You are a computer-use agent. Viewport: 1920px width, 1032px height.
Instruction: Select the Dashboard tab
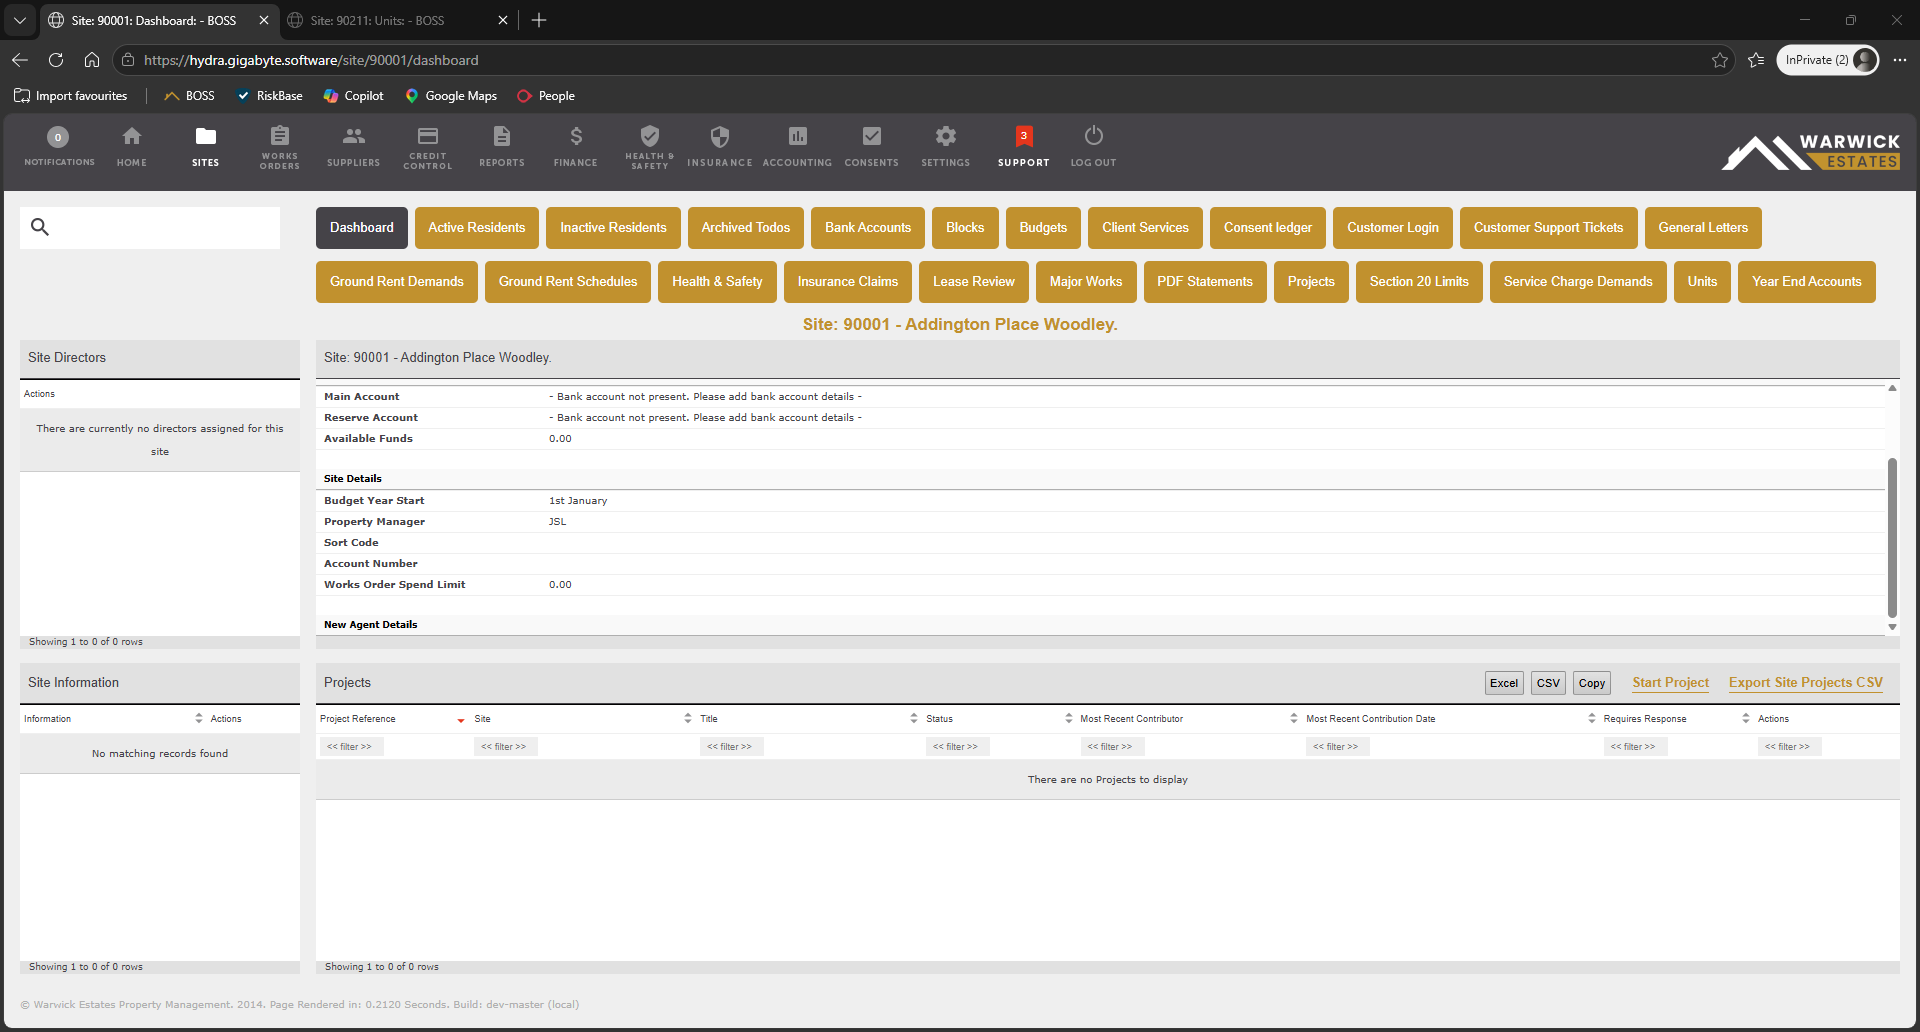tap(362, 228)
